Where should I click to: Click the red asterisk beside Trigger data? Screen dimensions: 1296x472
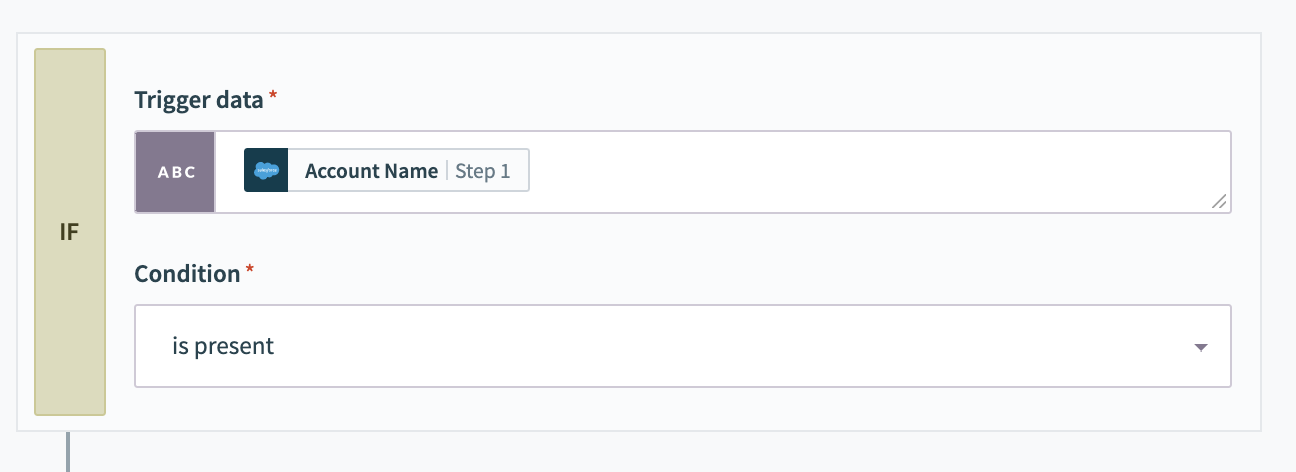click(274, 96)
